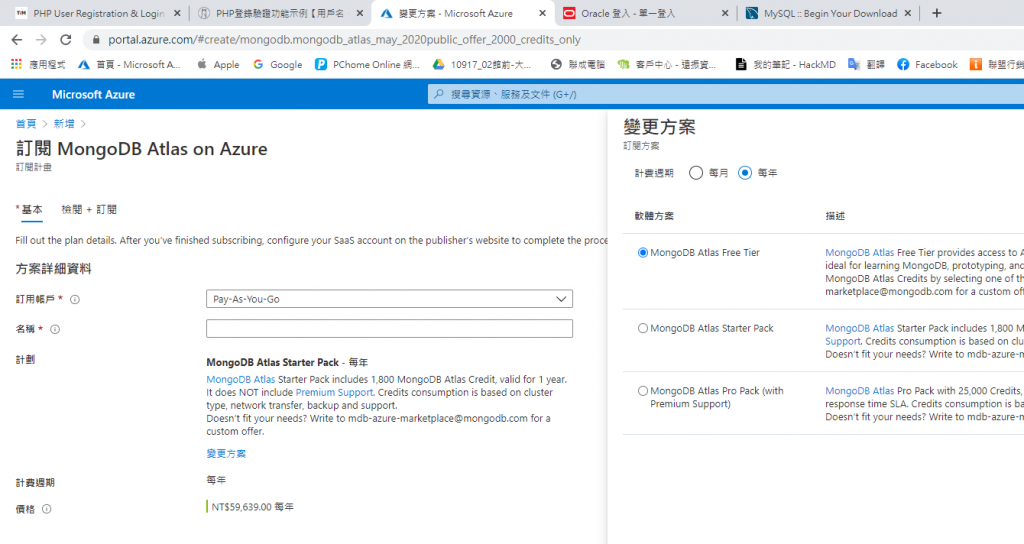
Task: Switch to the 基本 tab
Action: point(31,210)
